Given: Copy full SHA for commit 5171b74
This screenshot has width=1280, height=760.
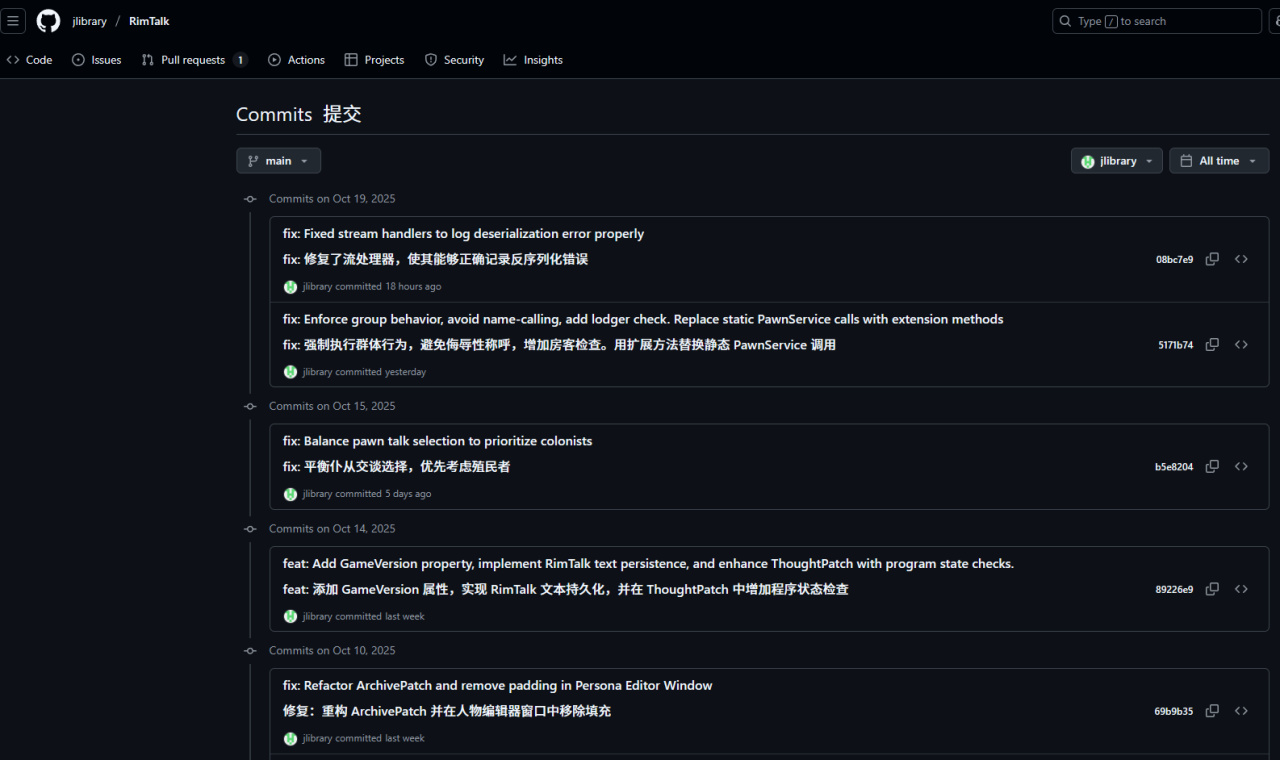Looking at the screenshot, I should [x=1212, y=344].
